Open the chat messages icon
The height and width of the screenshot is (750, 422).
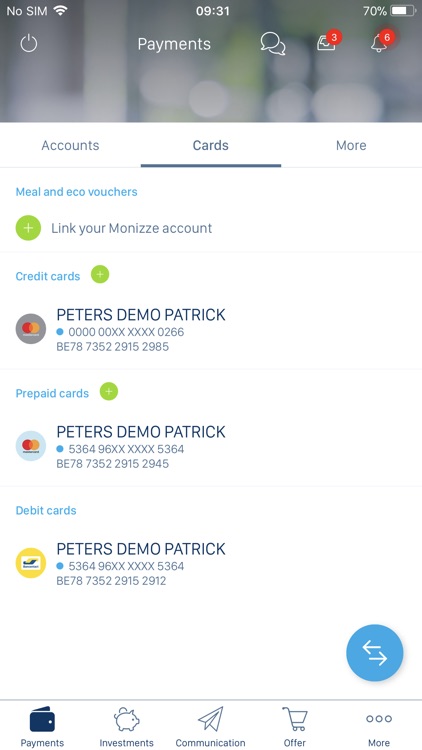click(273, 44)
